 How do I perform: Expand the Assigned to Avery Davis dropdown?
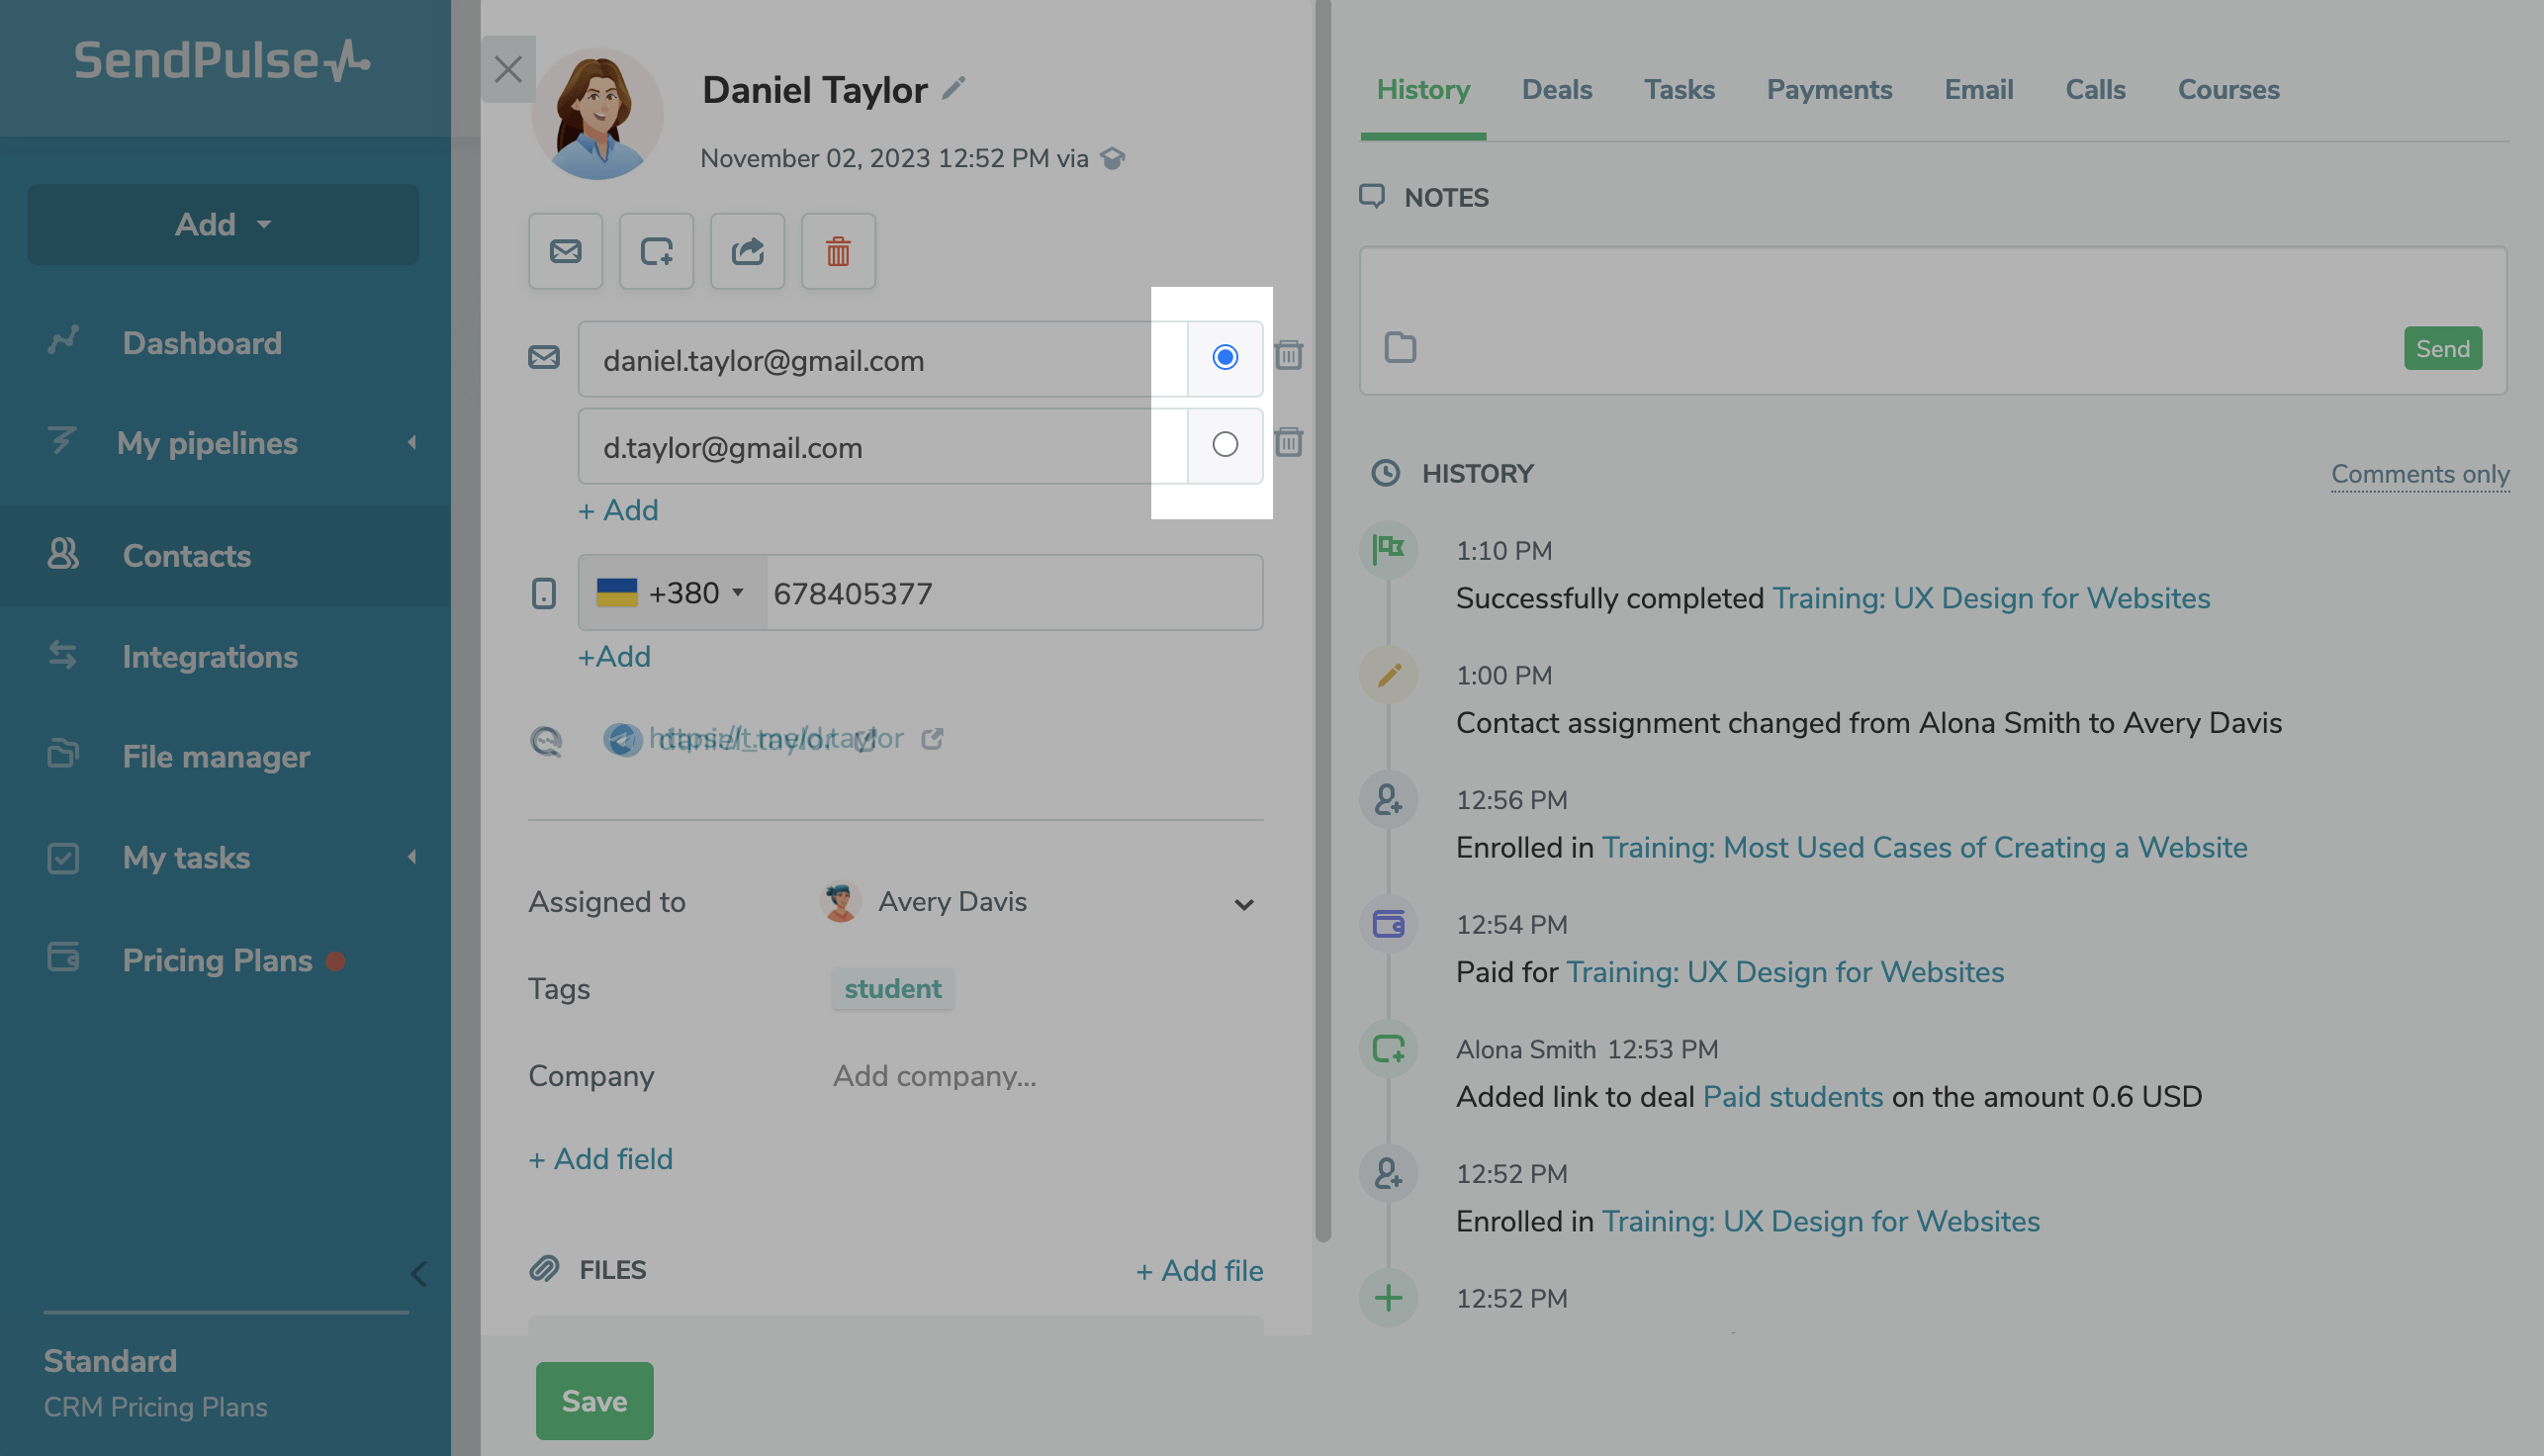click(1243, 904)
